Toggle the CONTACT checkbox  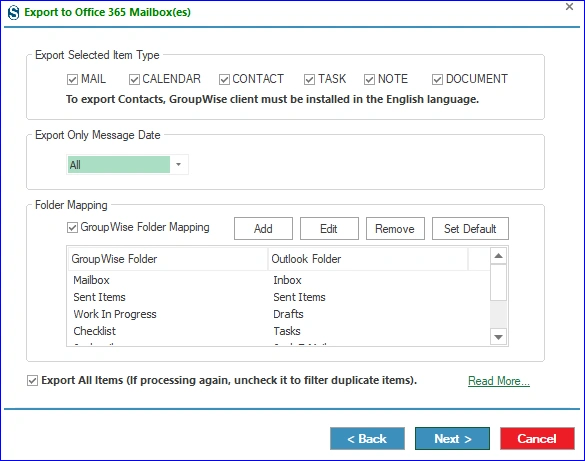[224, 79]
